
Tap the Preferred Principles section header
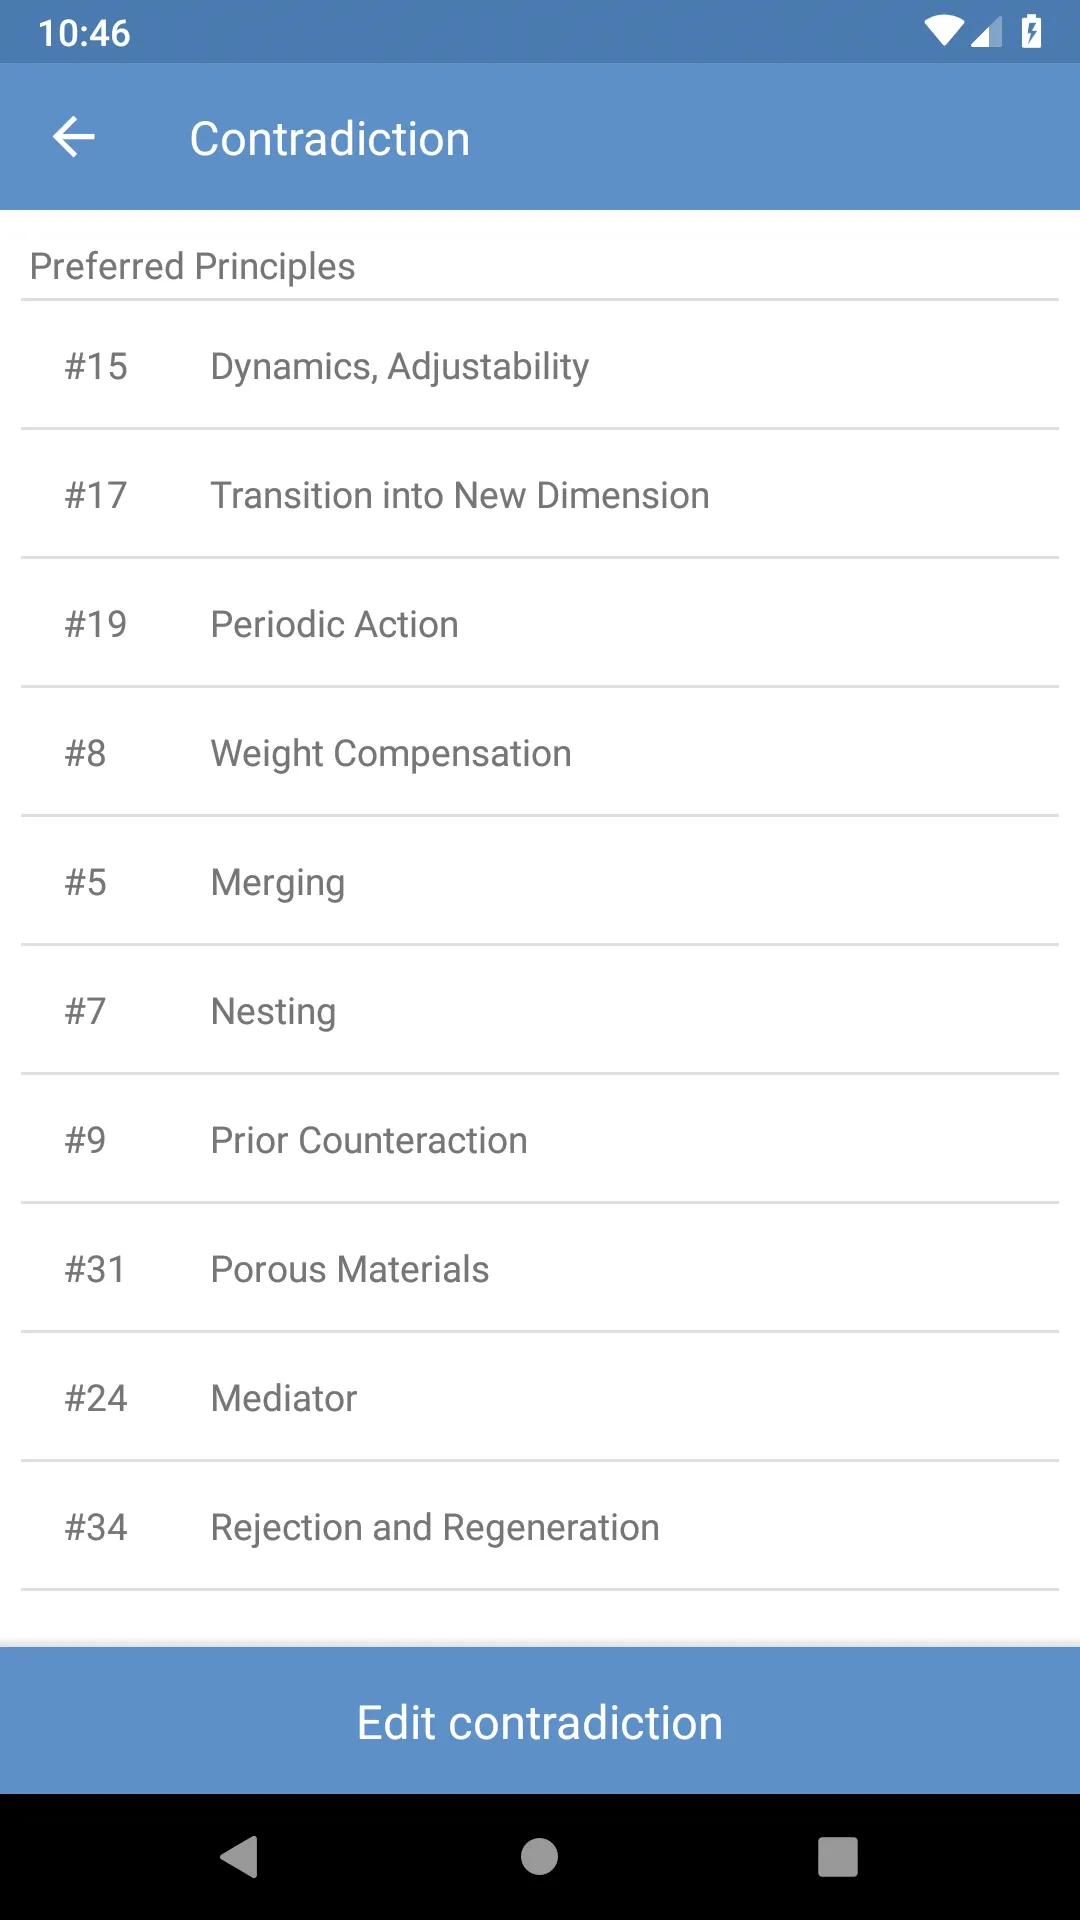tap(193, 266)
